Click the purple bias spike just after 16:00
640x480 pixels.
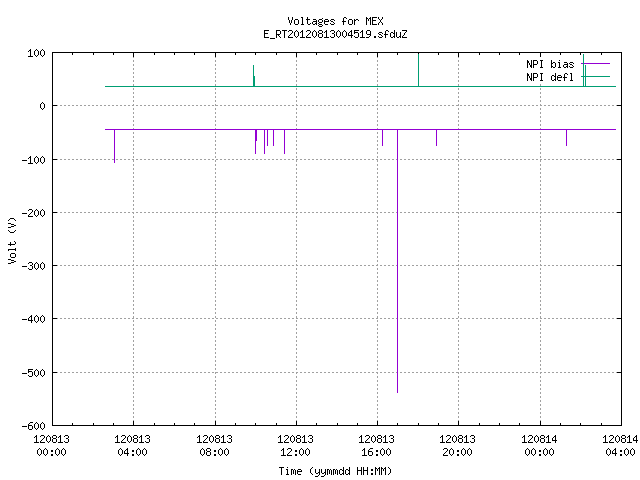[382, 138]
